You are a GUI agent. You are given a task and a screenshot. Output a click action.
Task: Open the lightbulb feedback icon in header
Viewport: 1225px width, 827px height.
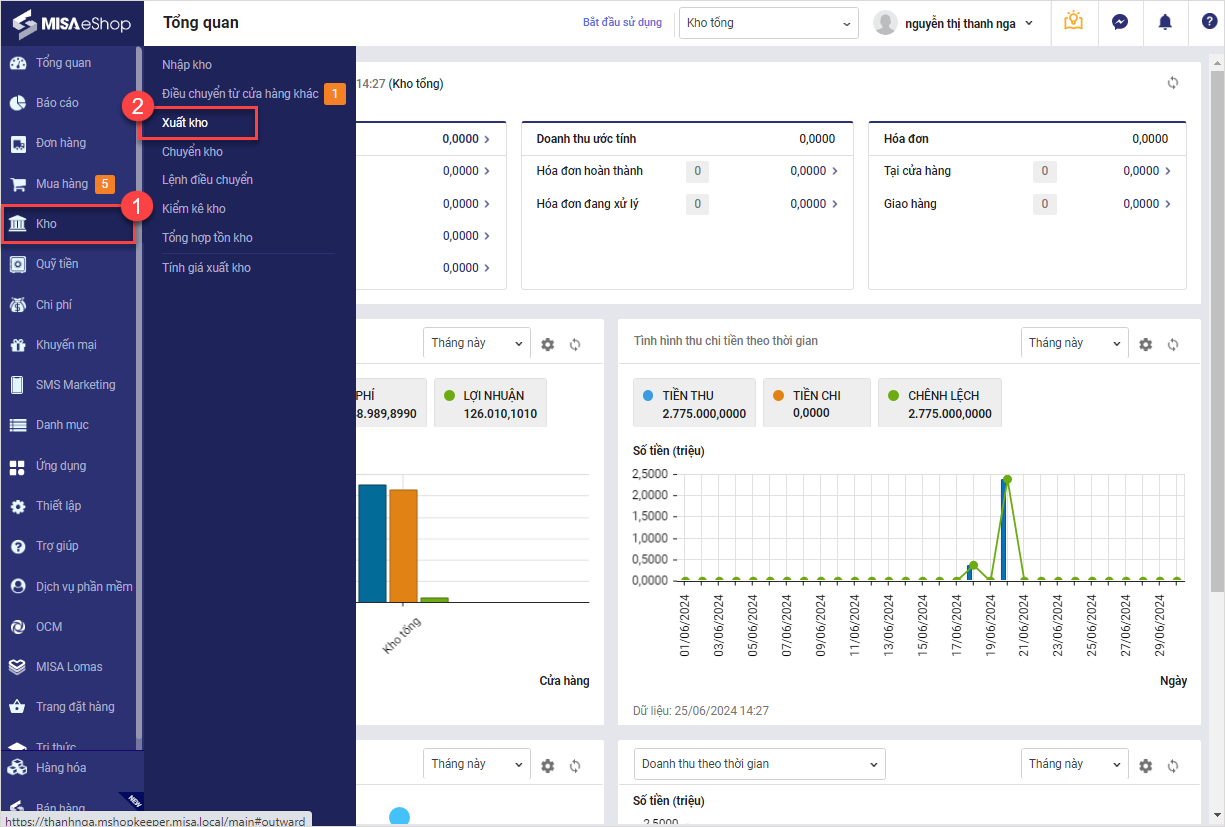tap(1074, 22)
